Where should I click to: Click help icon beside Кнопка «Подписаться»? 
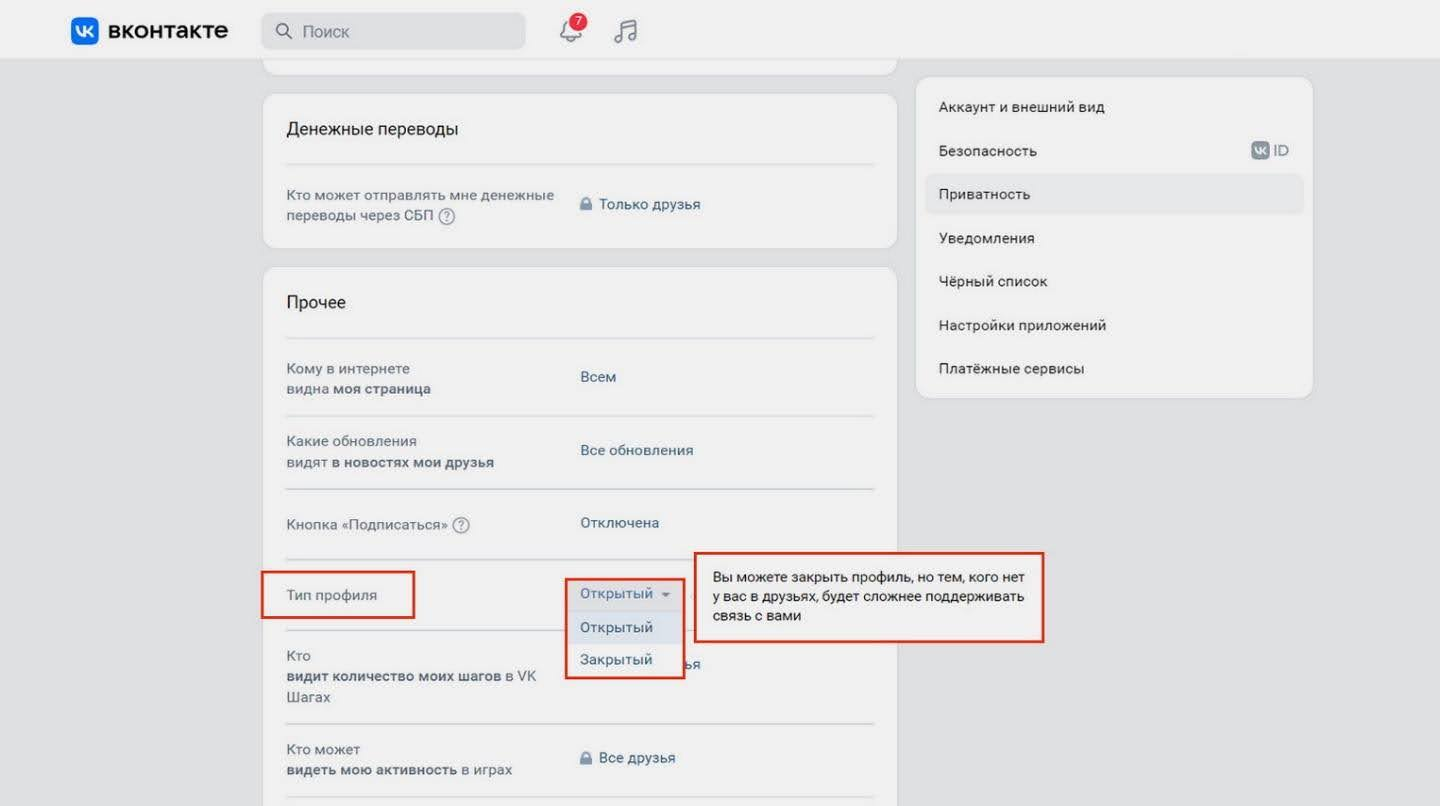pyautogui.click(x=461, y=525)
